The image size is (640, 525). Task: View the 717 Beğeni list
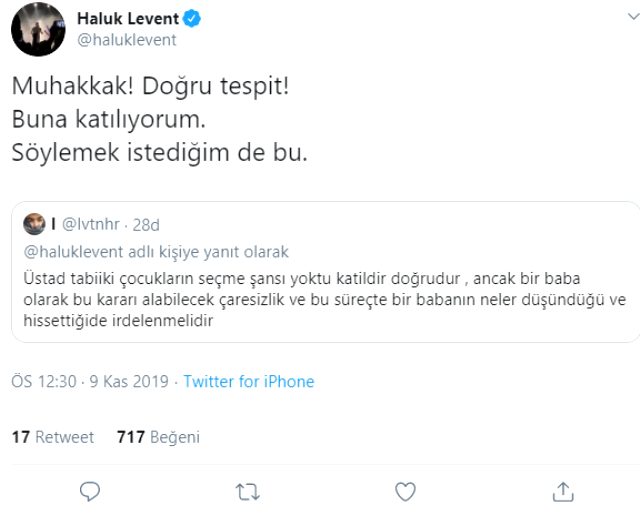pyautogui.click(x=158, y=437)
